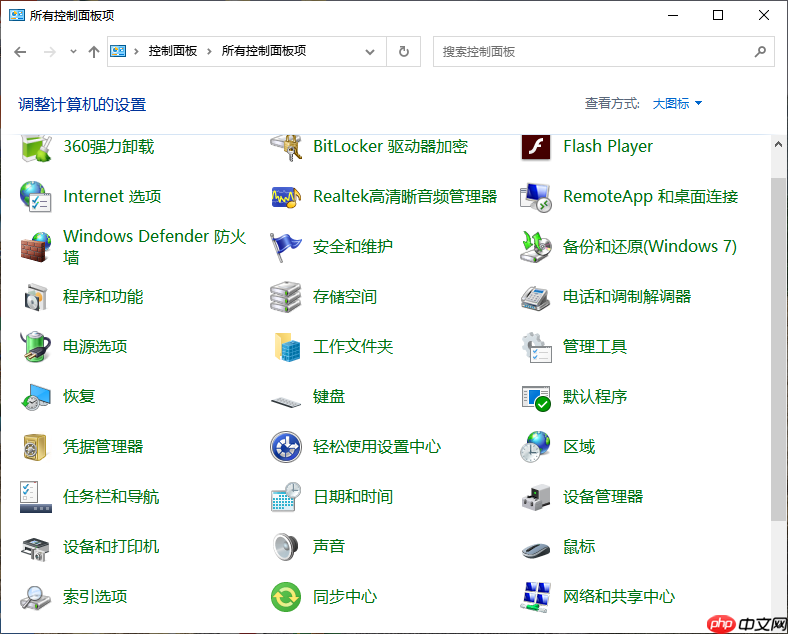Open the Realtek audio manager icon
Screen dimensions: 788x634
click(286, 196)
